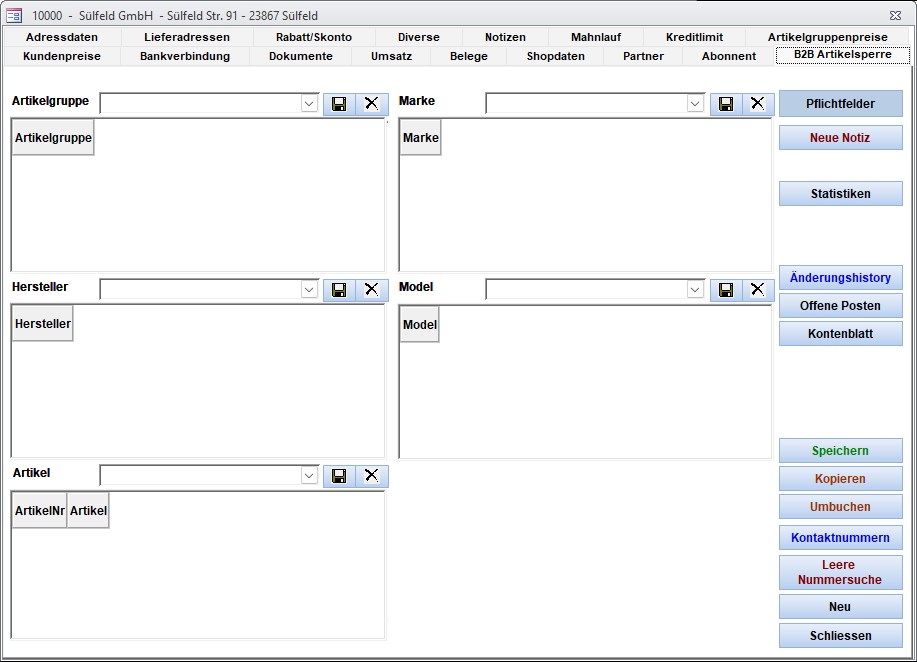Click the delete X icon next to Marke
Screen dimensions: 917x662
coord(757,104)
